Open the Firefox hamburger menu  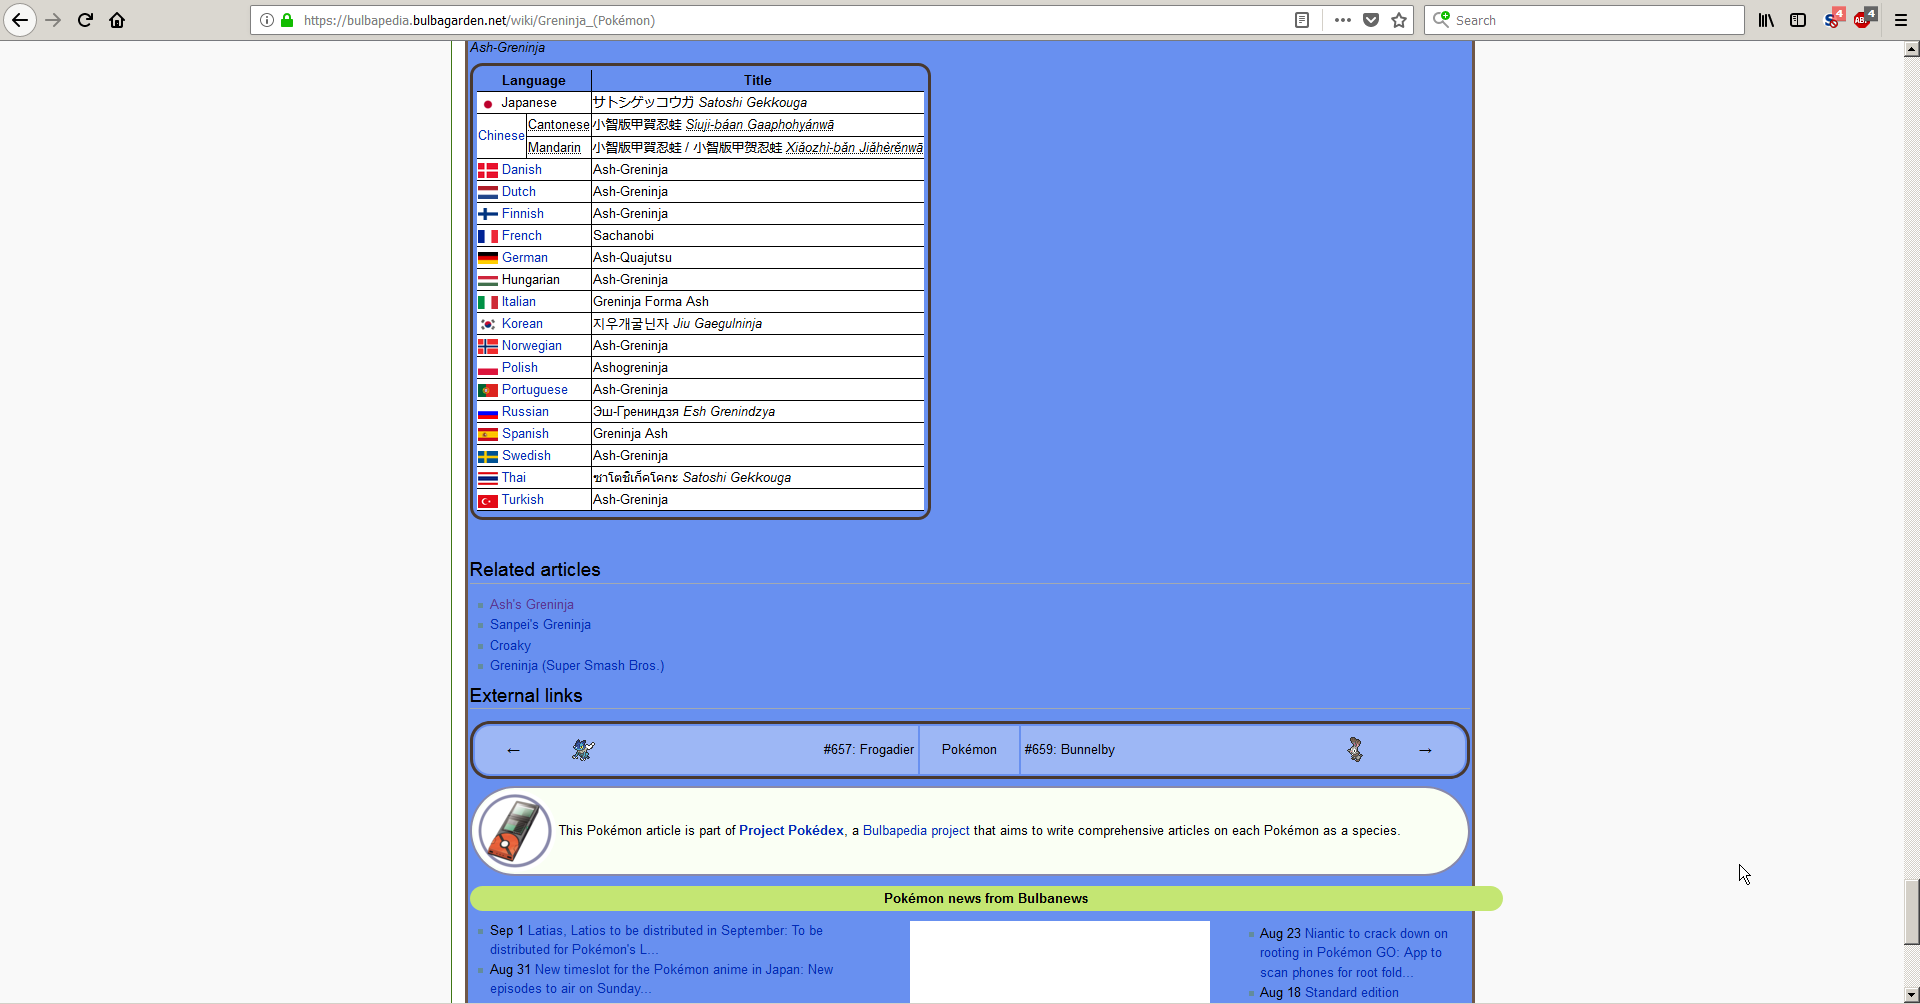(x=1901, y=20)
